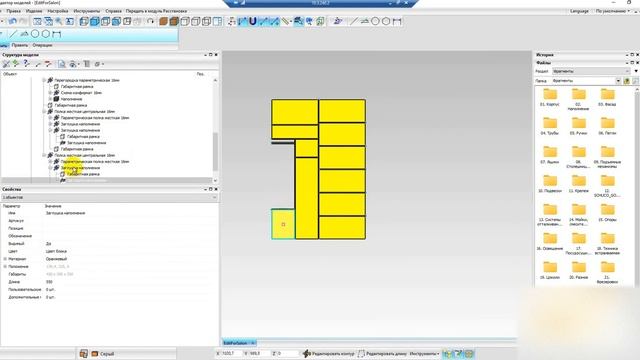The width and height of the screenshot is (640, 360).
Task: Toggle the blue U snap icon
Action: [x=253, y=21]
